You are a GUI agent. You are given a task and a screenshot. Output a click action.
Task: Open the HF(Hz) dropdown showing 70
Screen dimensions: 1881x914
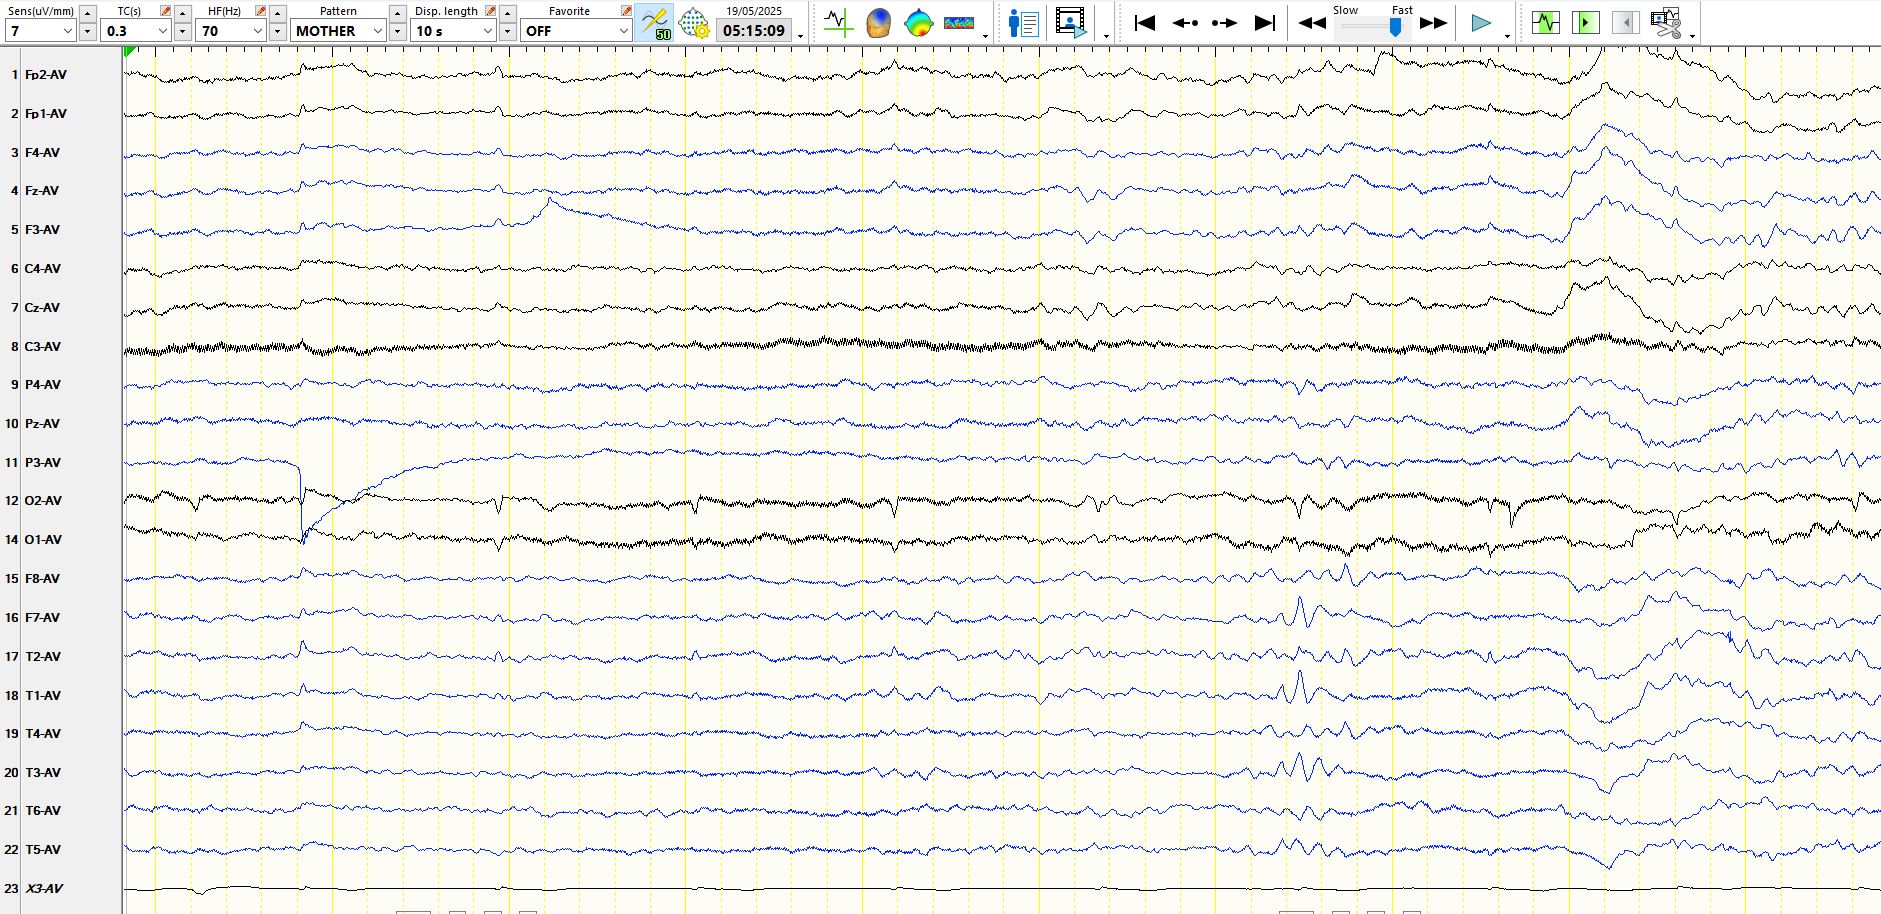pyautogui.click(x=231, y=31)
